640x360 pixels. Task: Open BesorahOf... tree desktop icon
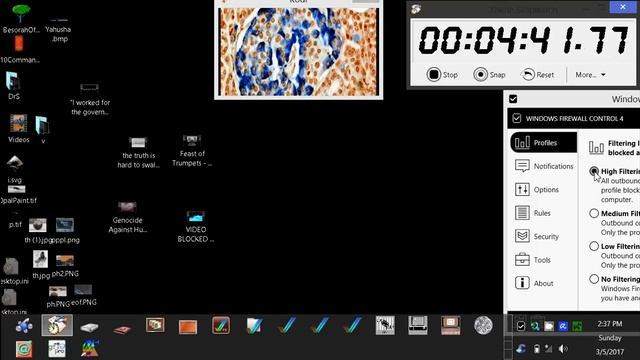20,19
